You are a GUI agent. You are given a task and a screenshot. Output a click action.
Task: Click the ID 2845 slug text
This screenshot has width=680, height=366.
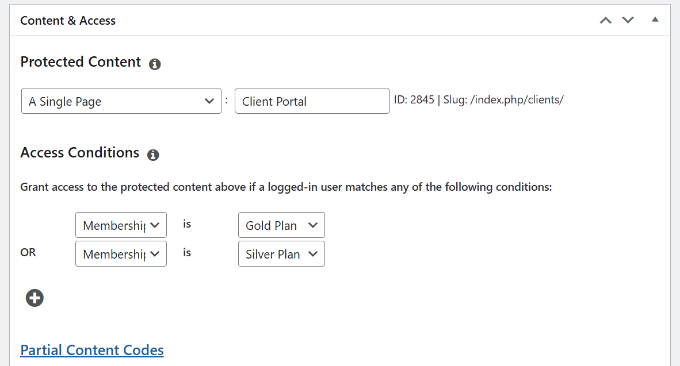click(x=479, y=100)
